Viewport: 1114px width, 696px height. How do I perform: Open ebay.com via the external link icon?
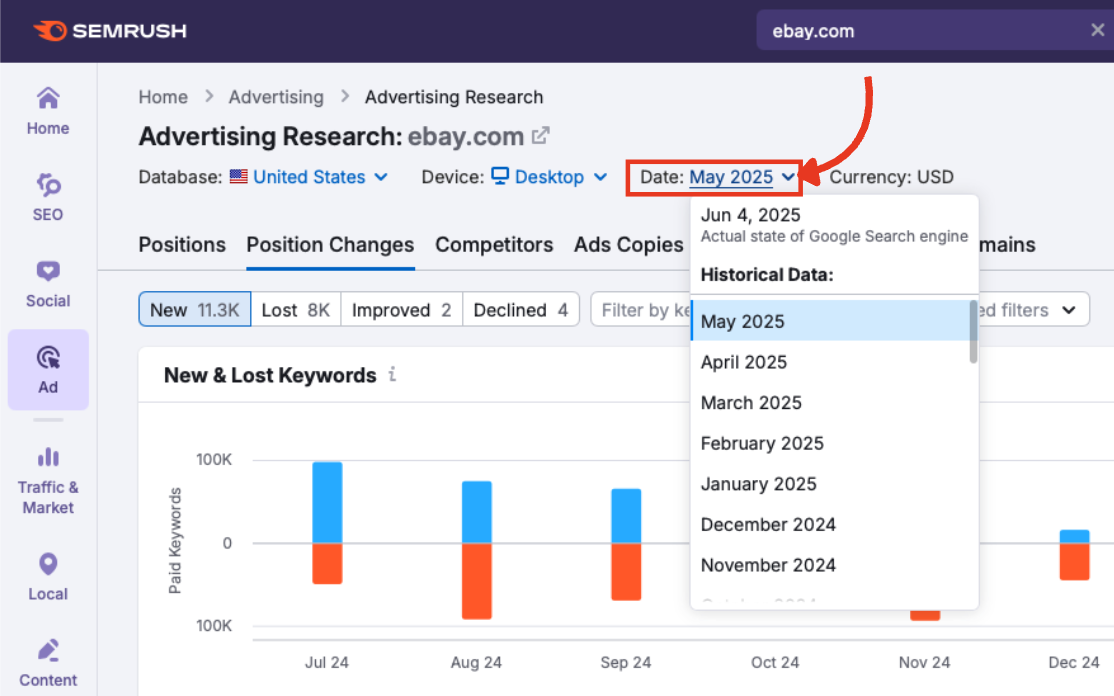[x=541, y=134]
